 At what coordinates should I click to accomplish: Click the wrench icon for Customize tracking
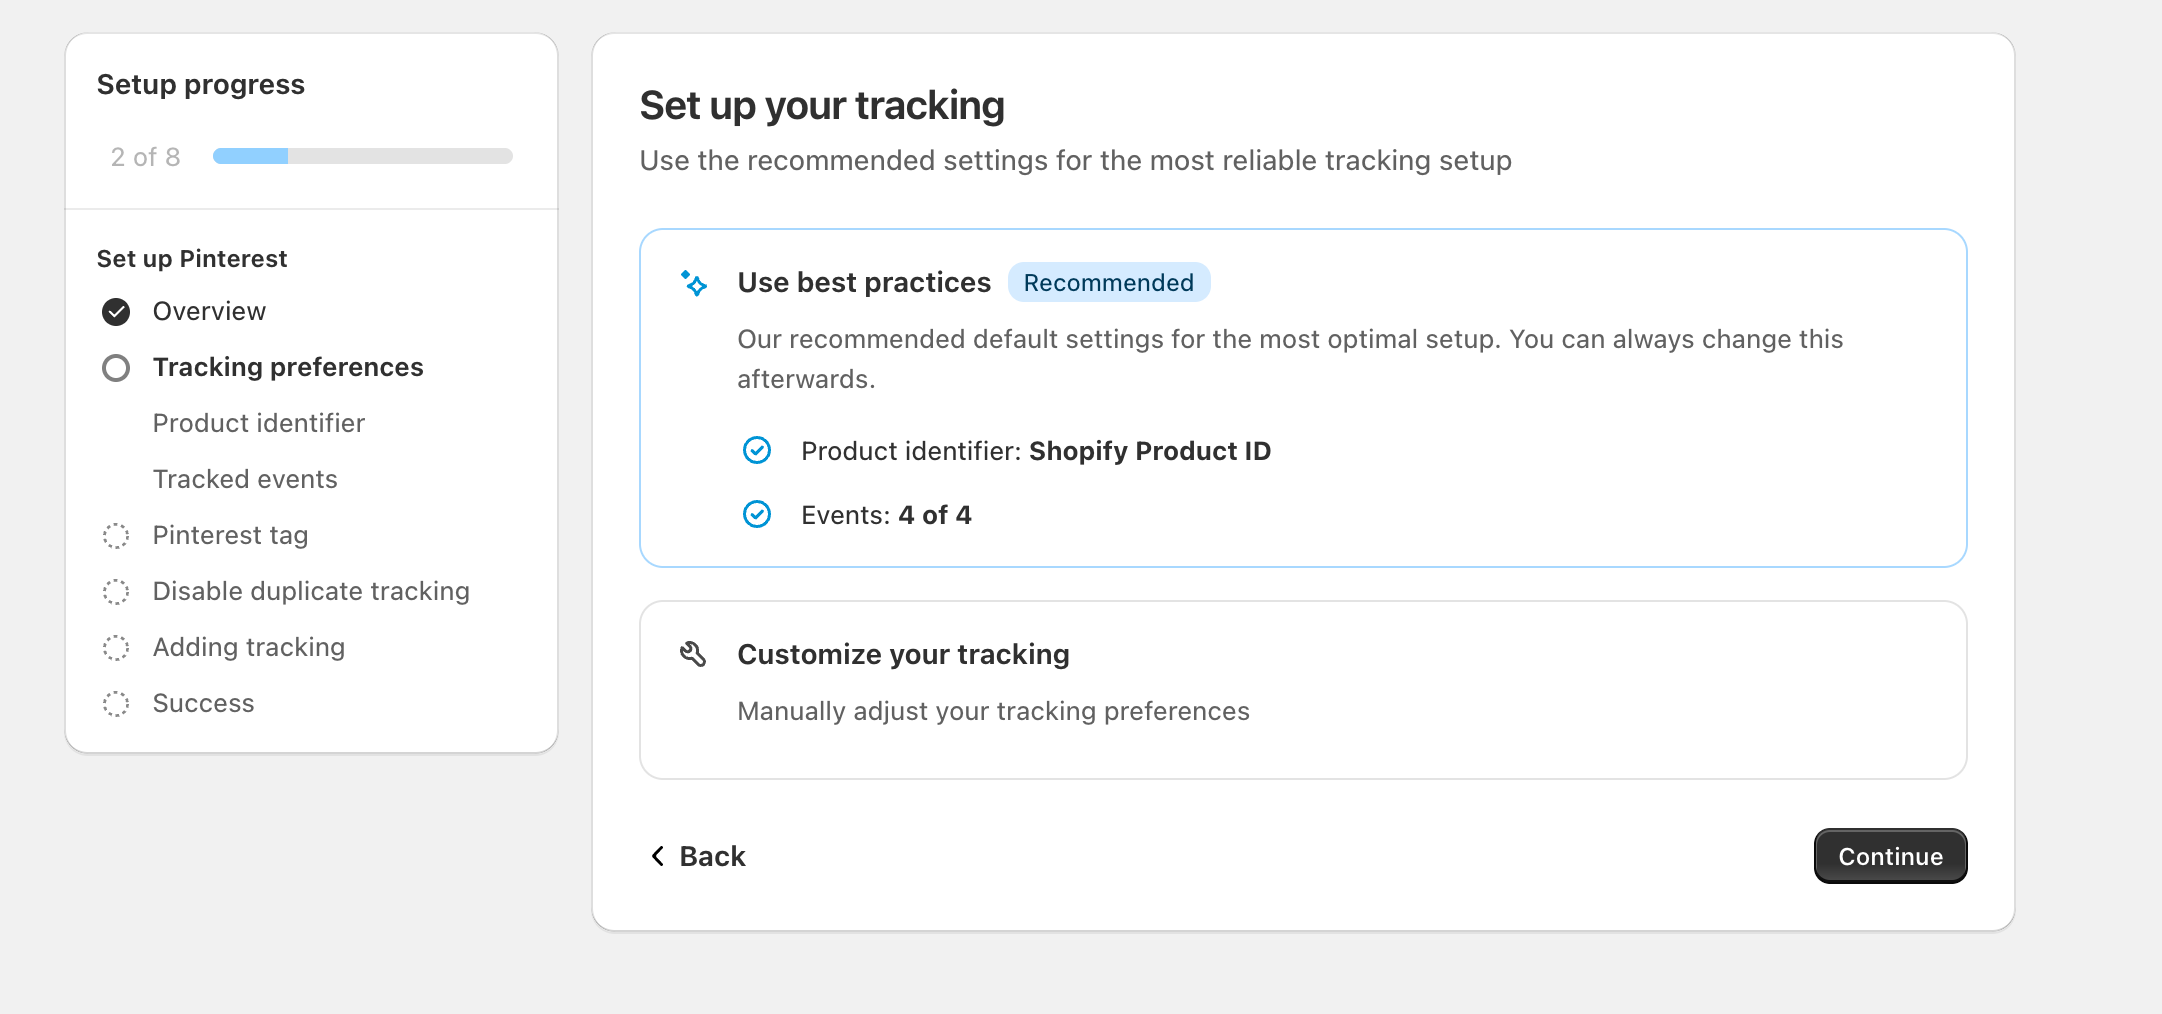click(x=693, y=655)
